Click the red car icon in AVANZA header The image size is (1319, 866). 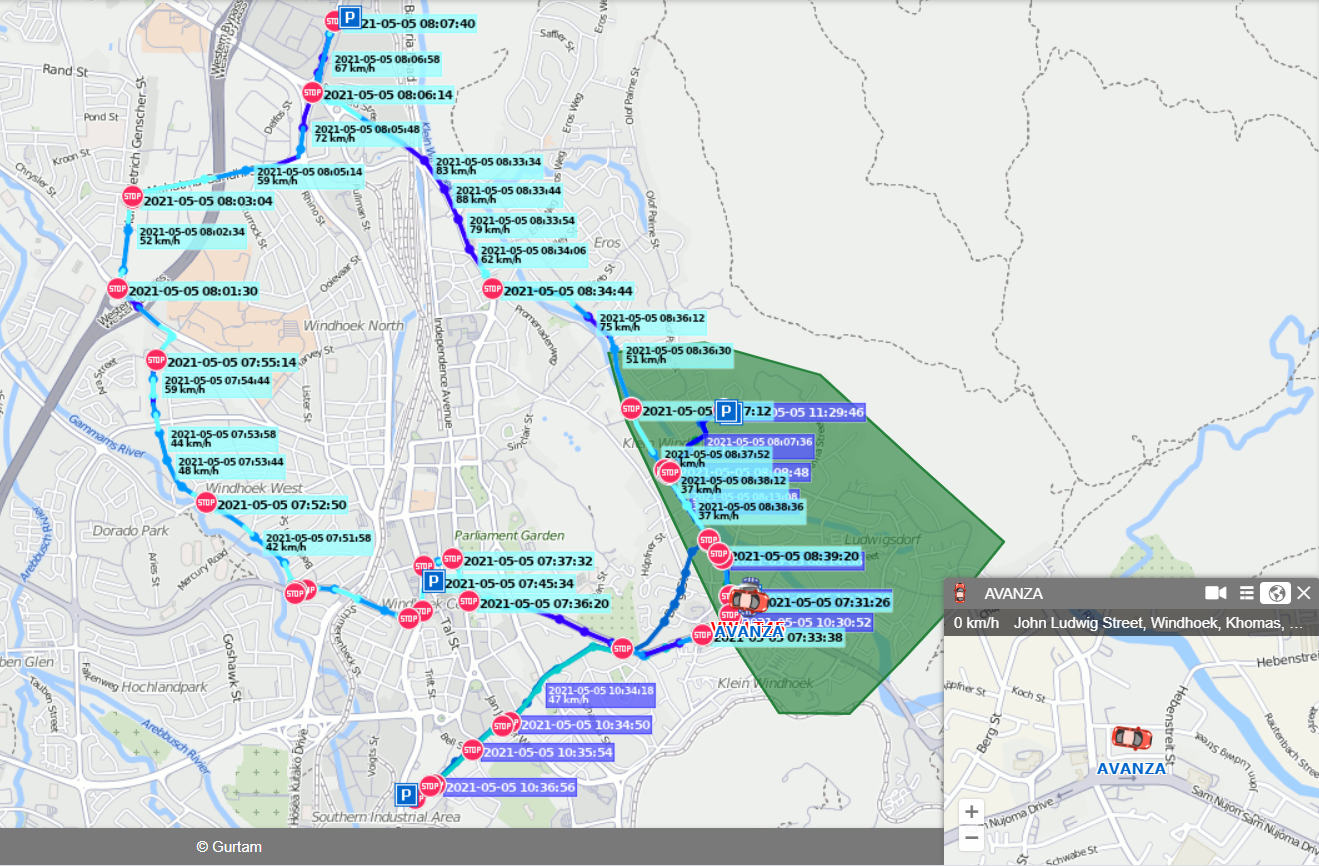click(960, 593)
